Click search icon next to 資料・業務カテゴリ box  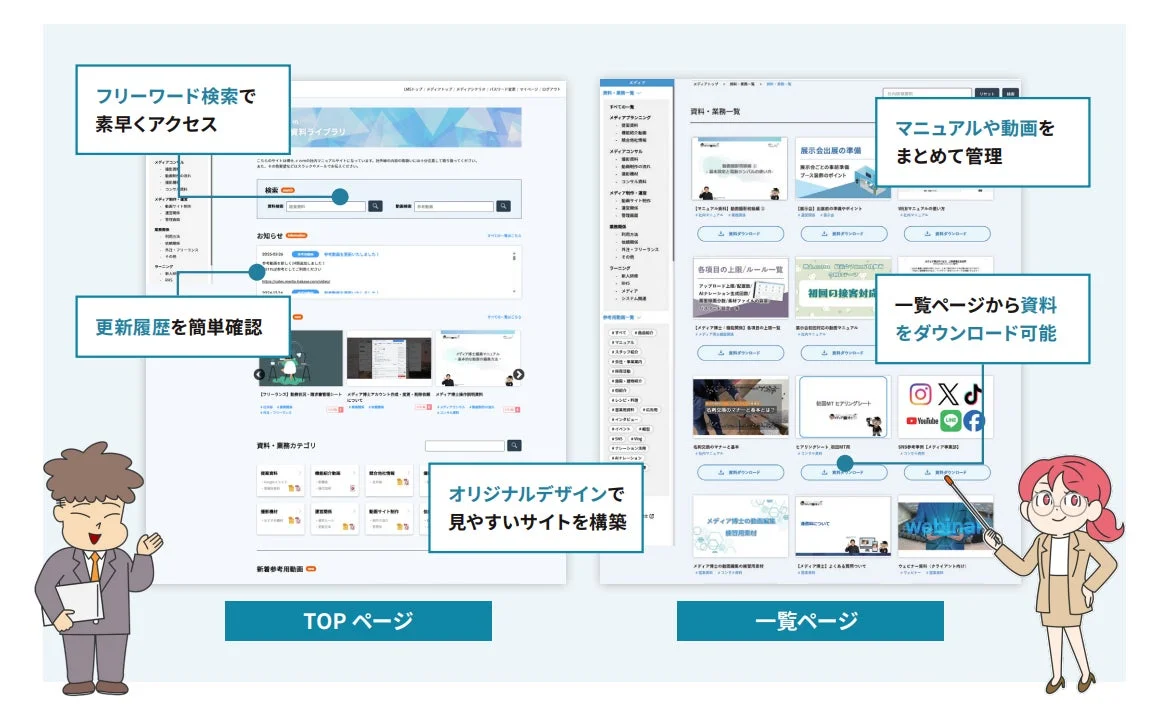514,445
